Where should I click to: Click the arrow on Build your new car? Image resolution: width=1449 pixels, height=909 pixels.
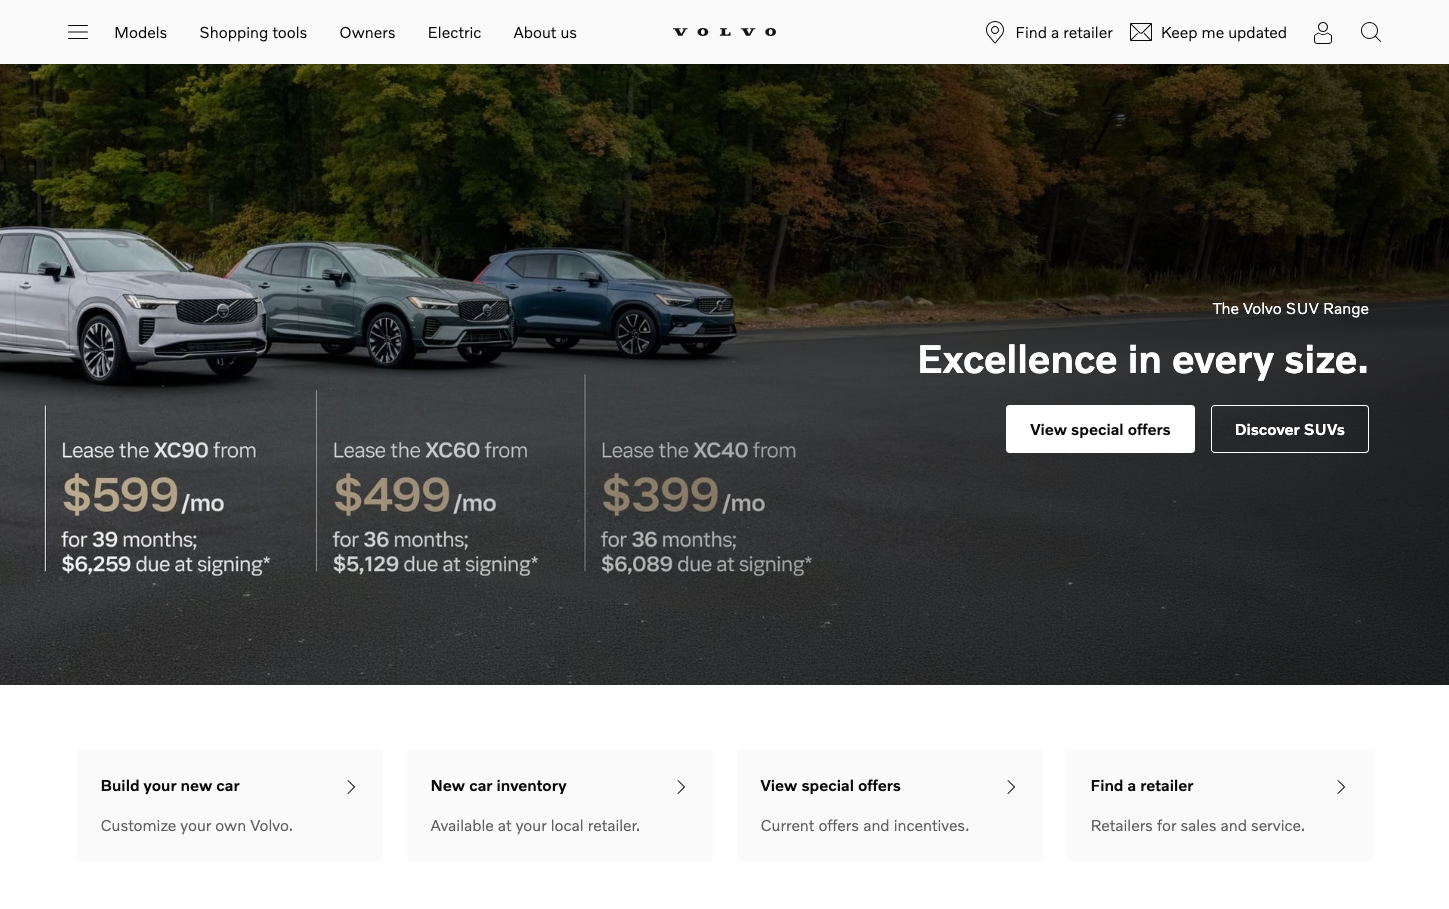pos(351,787)
